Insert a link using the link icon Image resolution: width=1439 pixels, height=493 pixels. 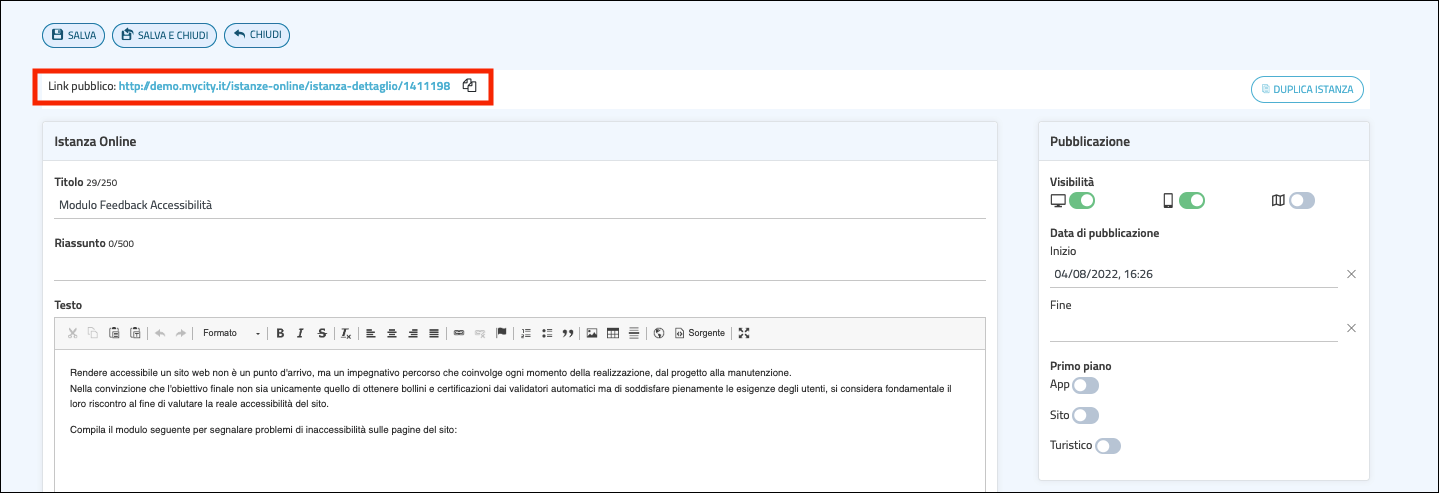pos(459,333)
